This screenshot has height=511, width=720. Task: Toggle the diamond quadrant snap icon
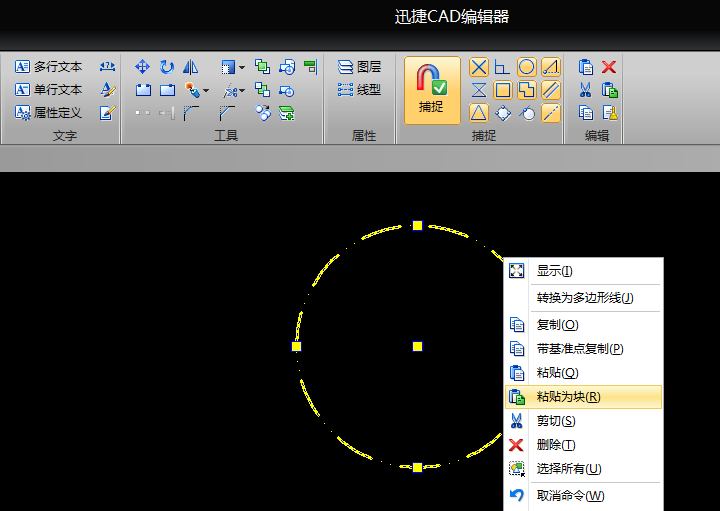[503, 113]
